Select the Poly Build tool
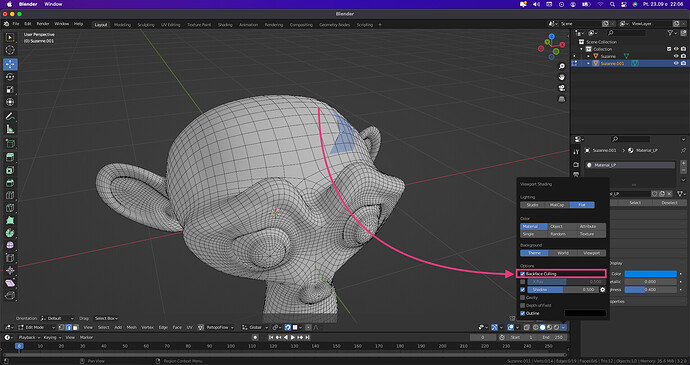This screenshot has width=690, height=365. tap(10, 220)
